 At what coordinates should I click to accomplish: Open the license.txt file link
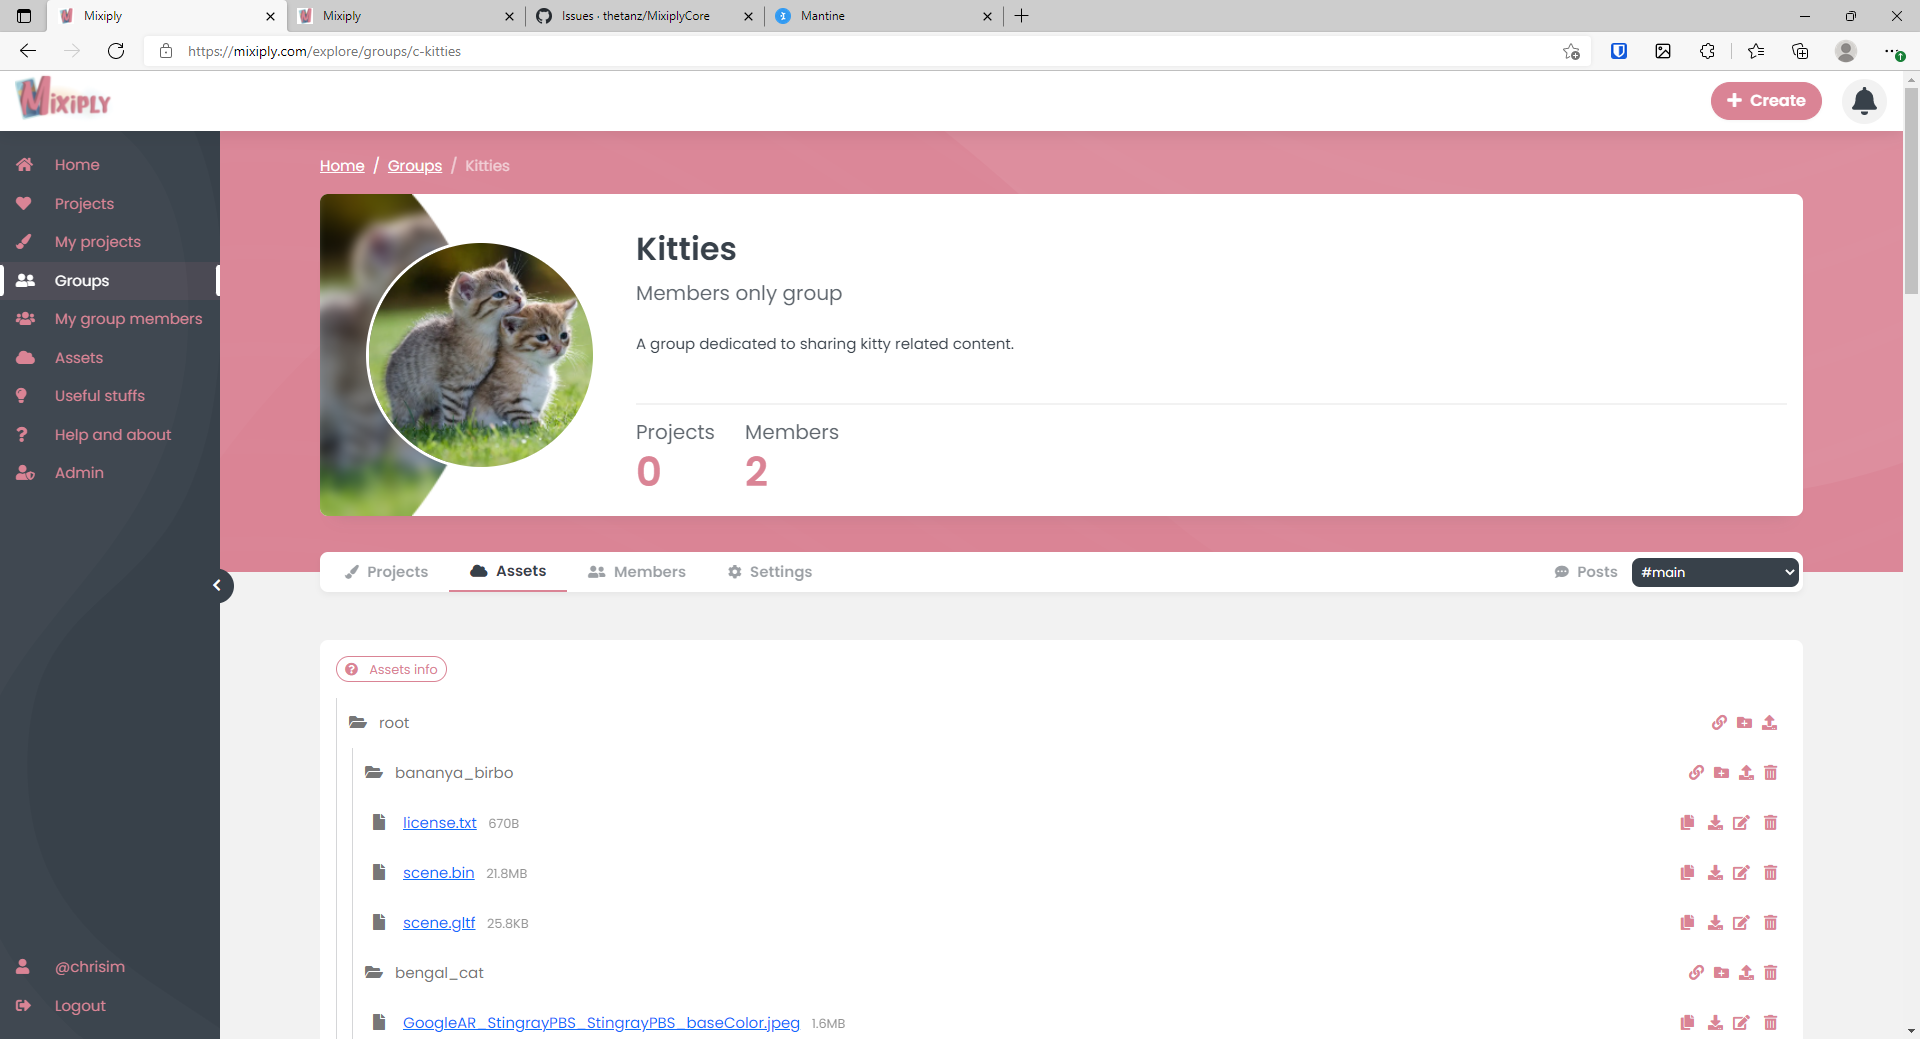click(x=440, y=823)
